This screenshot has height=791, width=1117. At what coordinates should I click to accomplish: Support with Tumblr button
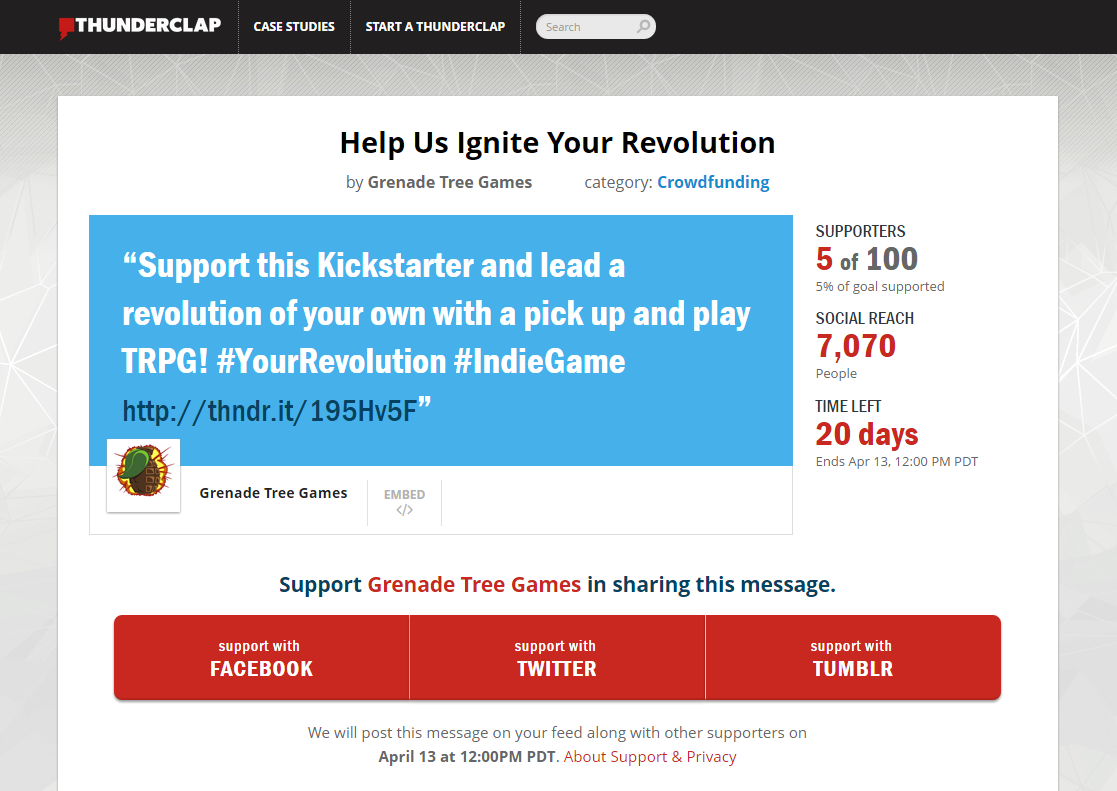[x=853, y=657]
